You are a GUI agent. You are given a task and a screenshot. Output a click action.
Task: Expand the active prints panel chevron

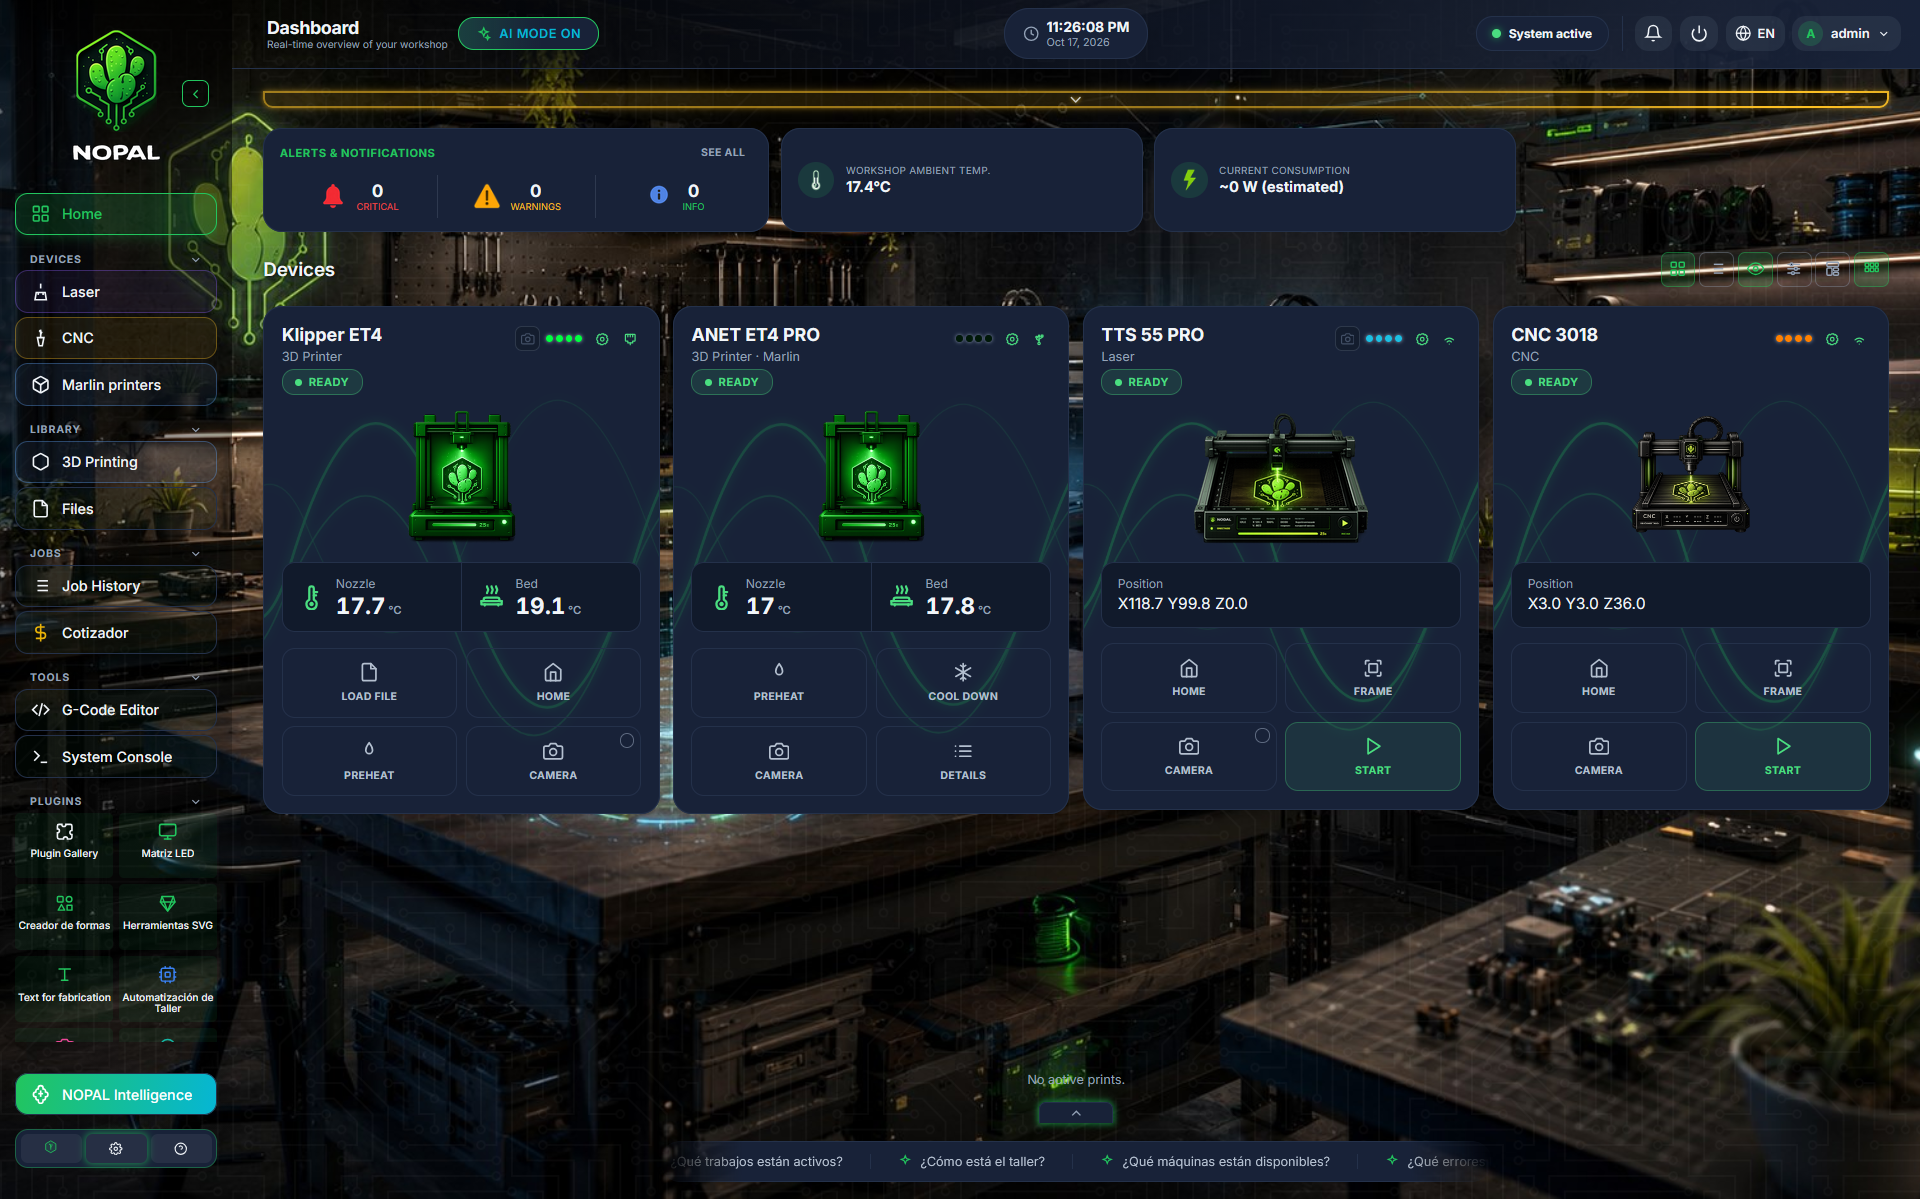(x=1076, y=1113)
